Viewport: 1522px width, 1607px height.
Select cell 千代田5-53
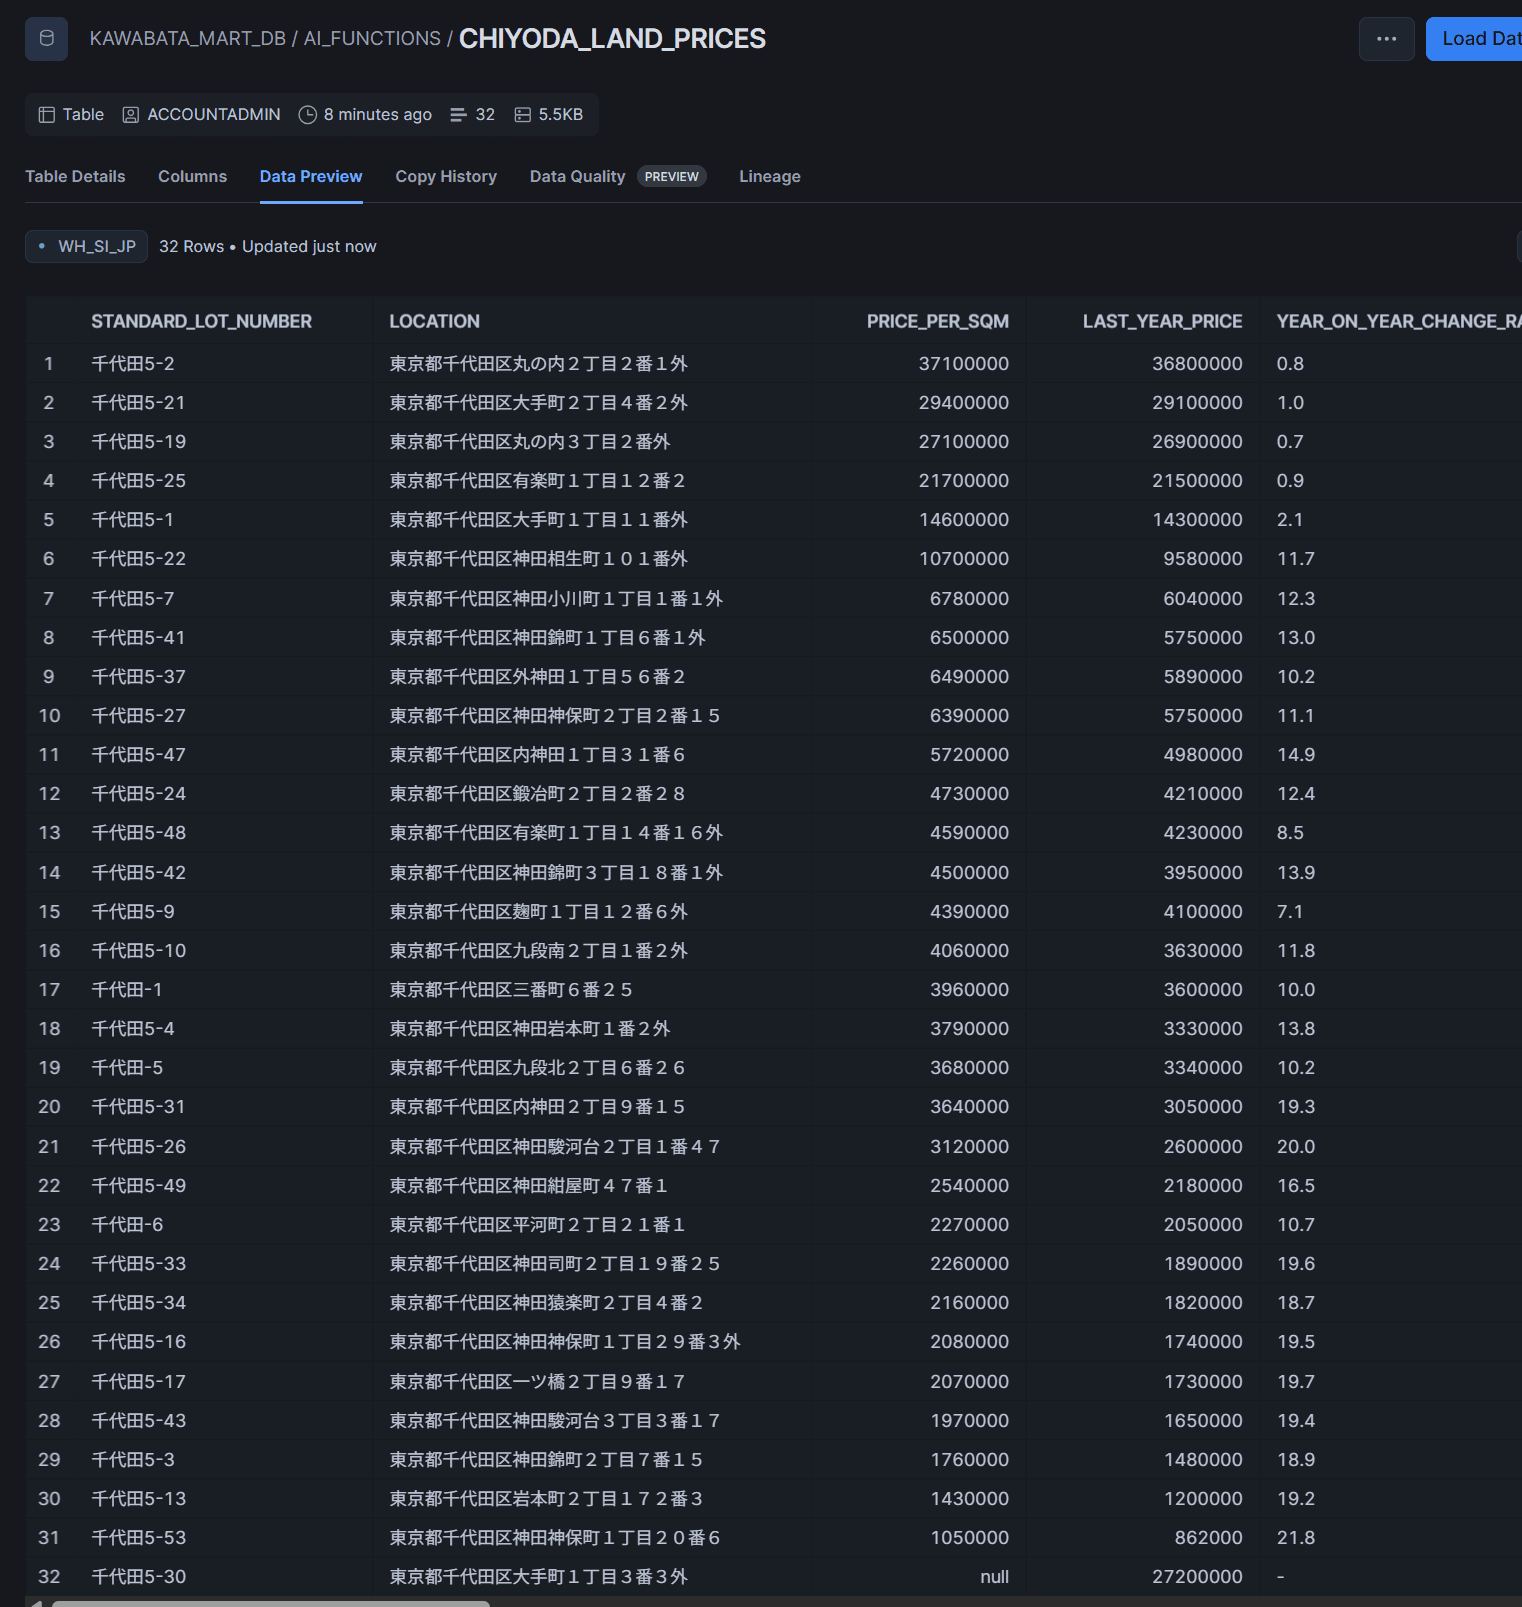coord(138,1537)
